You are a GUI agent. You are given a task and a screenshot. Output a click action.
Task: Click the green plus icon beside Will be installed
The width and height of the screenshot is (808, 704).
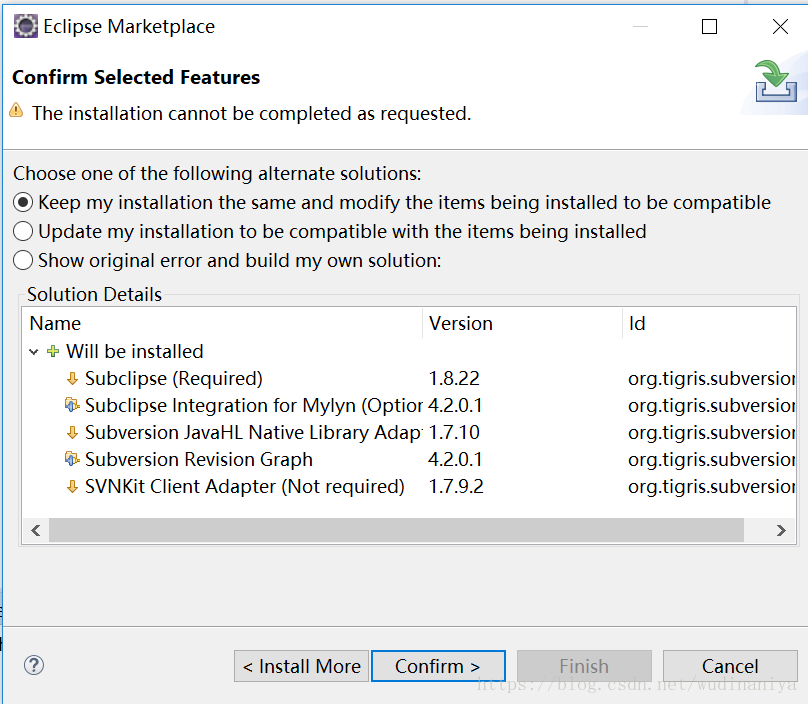(x=53, y=351)
